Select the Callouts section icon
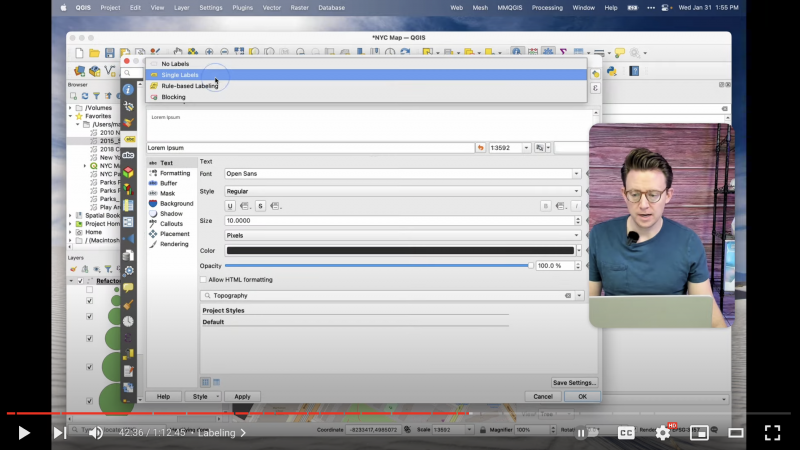 [153, 224]
